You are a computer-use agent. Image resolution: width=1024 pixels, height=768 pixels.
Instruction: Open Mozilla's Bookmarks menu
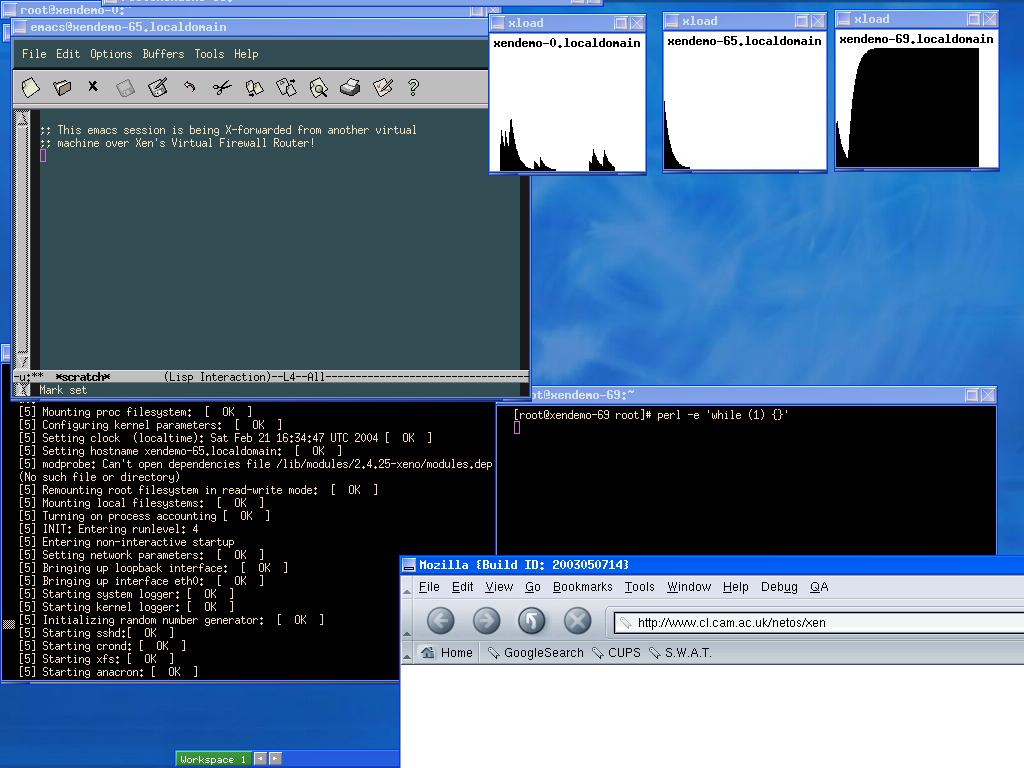[583, 586]
